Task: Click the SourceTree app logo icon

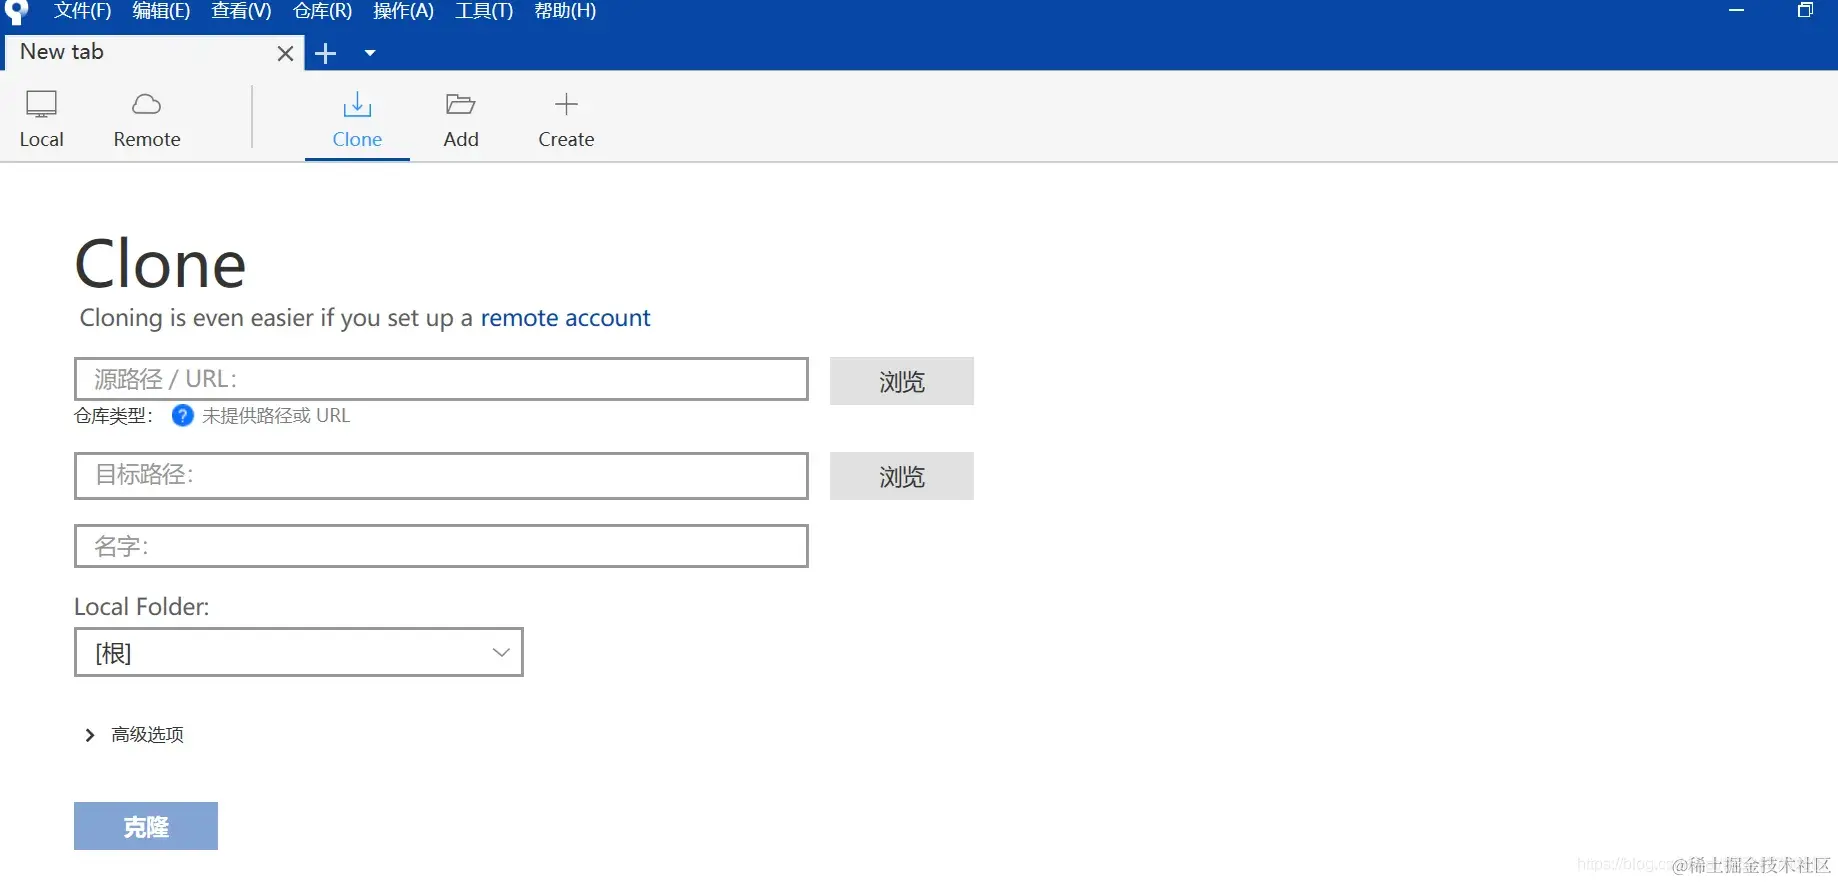Action: 17,12
